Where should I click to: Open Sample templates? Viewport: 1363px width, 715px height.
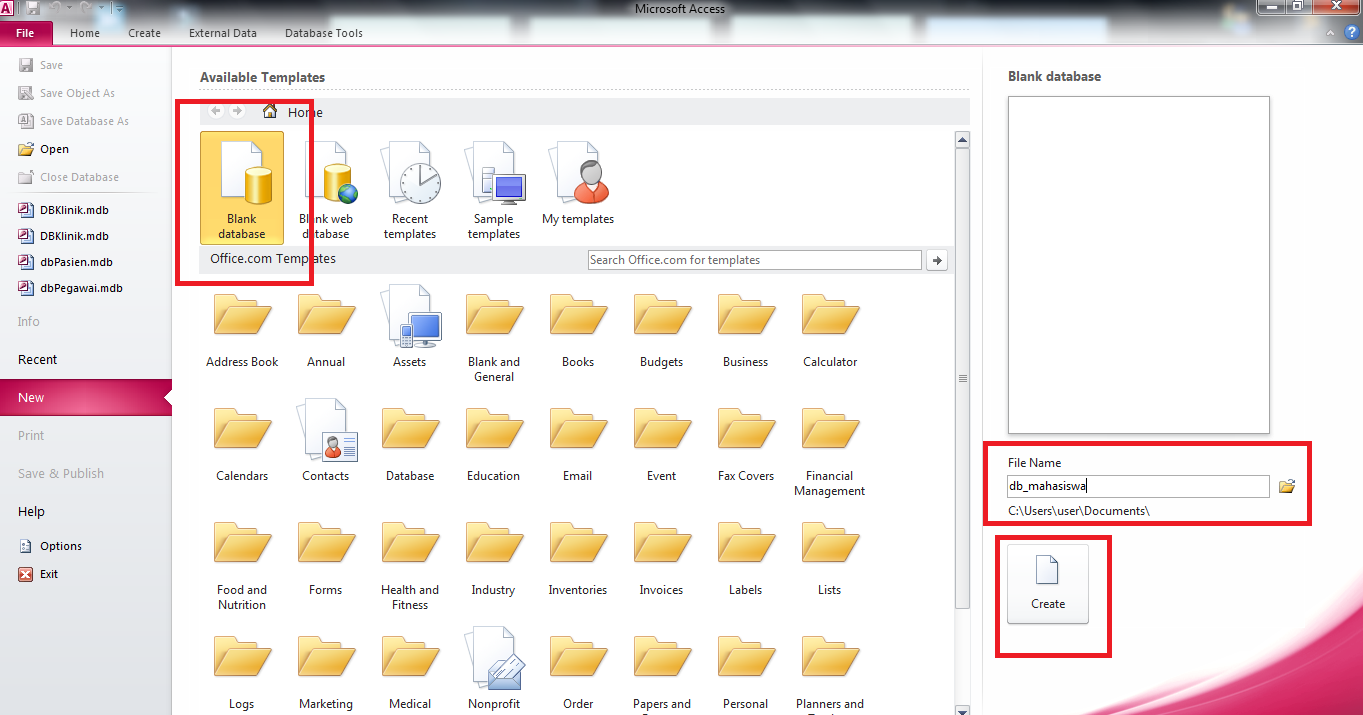pos(494,187)
